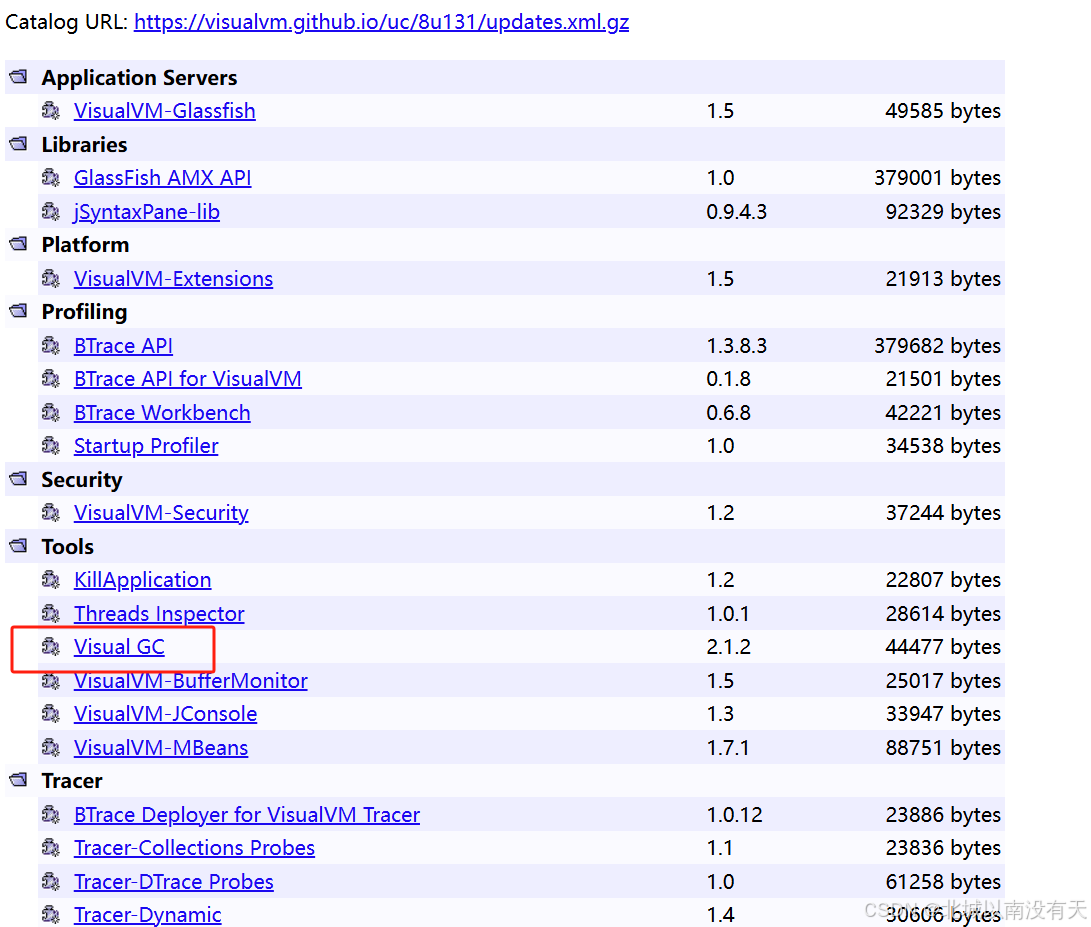The image size is (1091, 927).
Task: Click the 61258 bytes size value
Action: 943,882
